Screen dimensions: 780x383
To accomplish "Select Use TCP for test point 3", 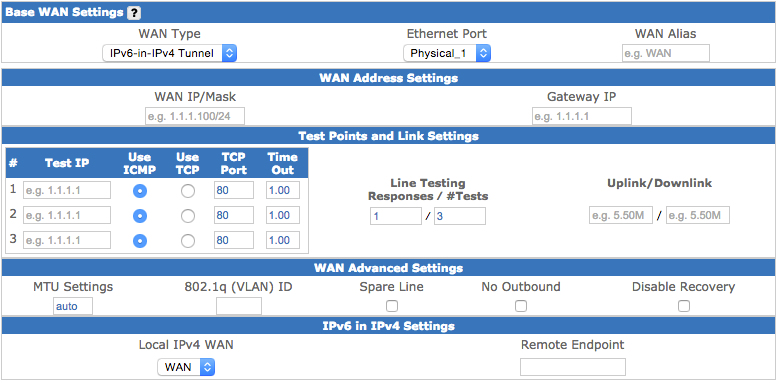I will 188,241.
